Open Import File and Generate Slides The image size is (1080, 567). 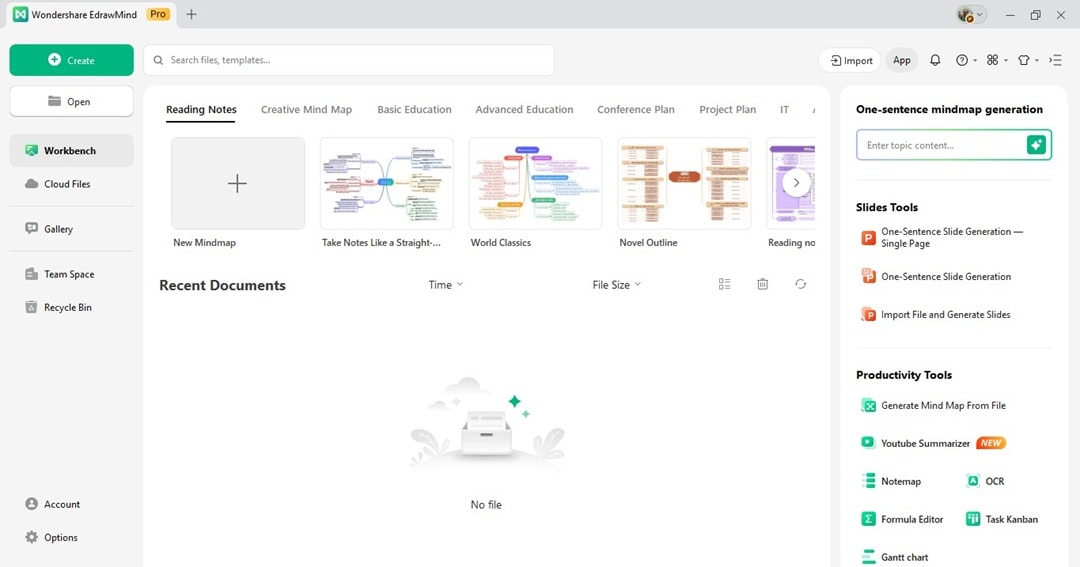click(x=935, y=314)
